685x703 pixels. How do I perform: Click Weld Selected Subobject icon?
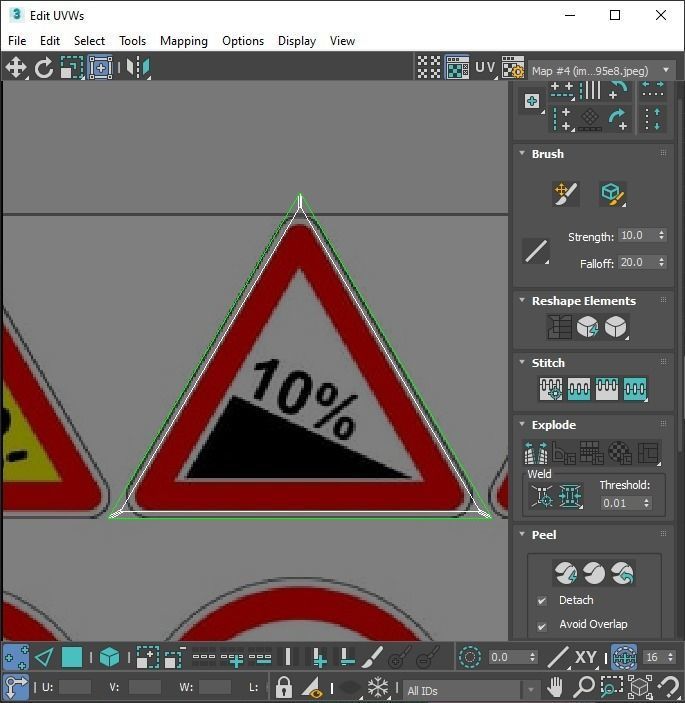[x=570, y=496]
